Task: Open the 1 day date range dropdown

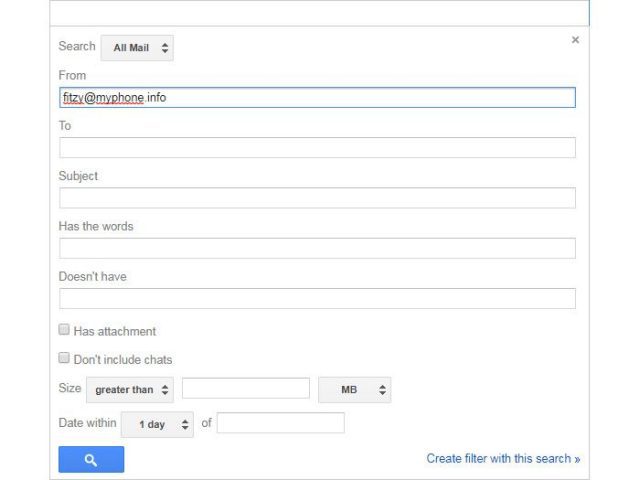Action: (x=157, y=424)
